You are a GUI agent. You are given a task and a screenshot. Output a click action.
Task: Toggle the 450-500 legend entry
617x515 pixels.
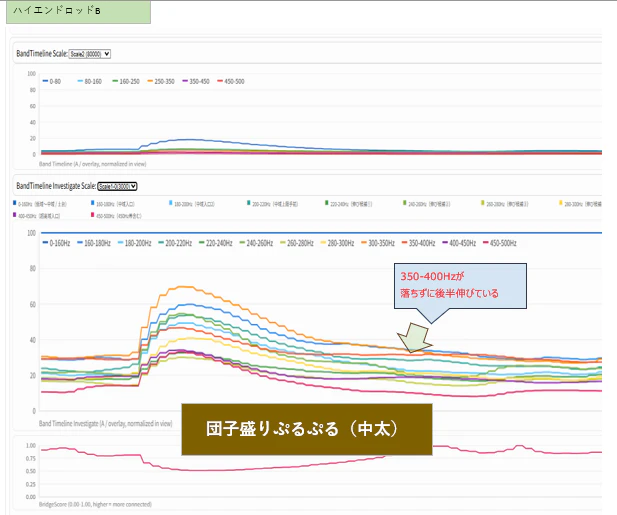point(231,81)
